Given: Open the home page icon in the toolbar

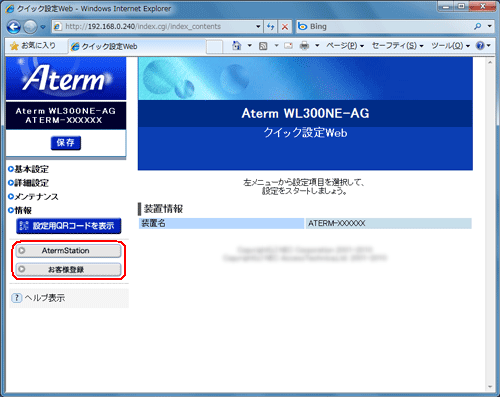Looking at the screenshot, I should point(236,46).
